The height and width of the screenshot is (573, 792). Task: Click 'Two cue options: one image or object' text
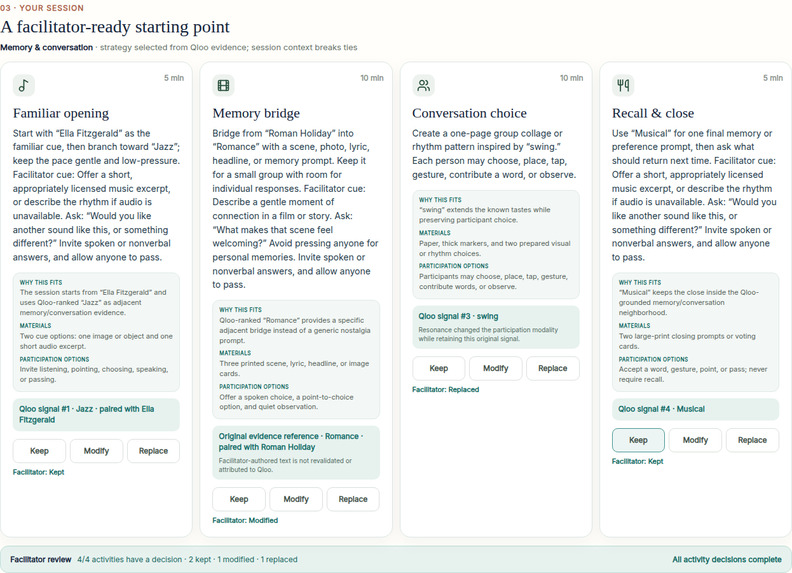96,341
